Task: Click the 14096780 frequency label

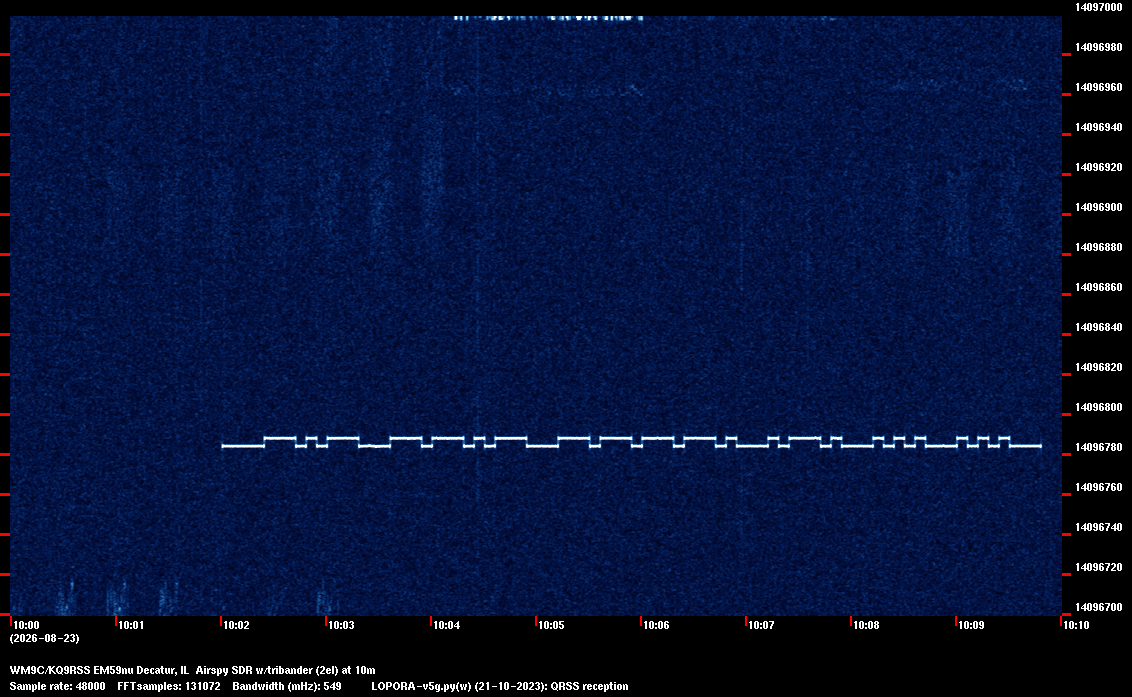Action: coord(1099,448)
